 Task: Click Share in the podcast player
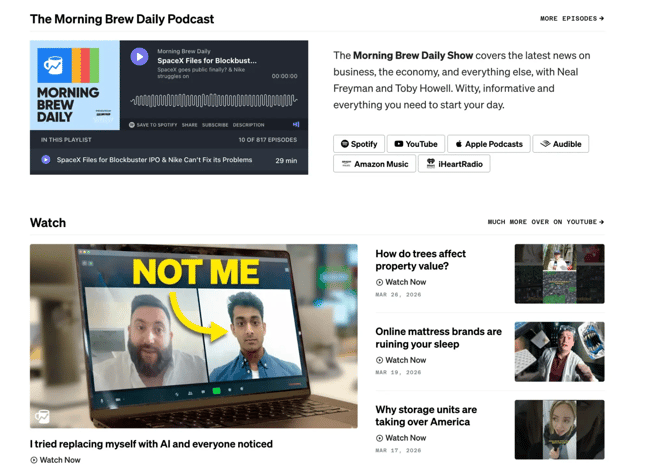189,125
